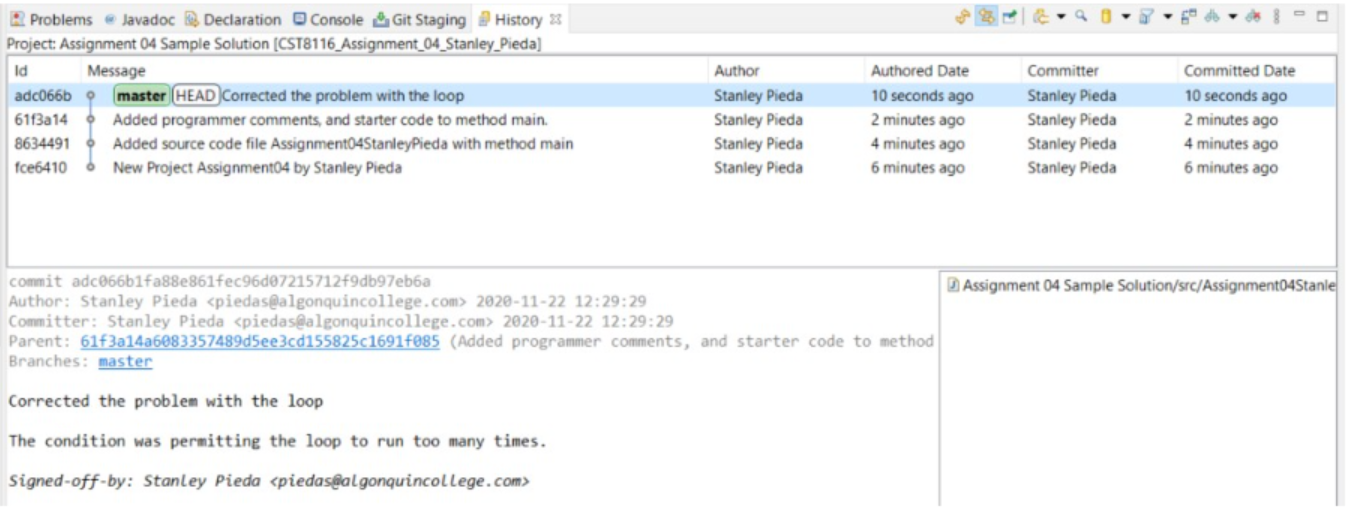
Task: Click the Author column header
Action: click(x=785, y=71)
